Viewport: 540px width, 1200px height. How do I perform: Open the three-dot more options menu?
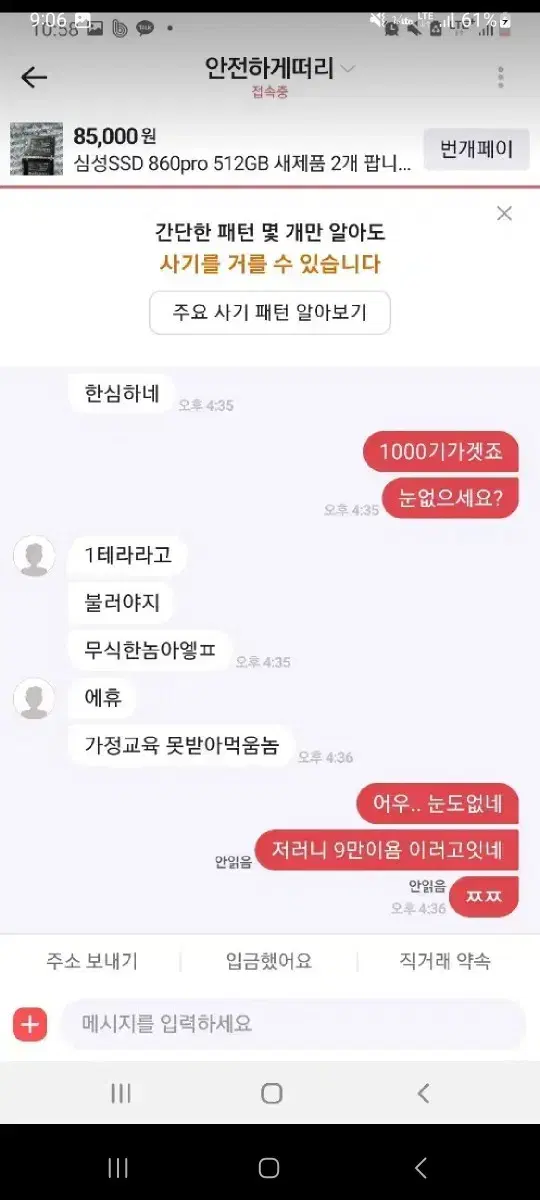[x=500, y=77]
